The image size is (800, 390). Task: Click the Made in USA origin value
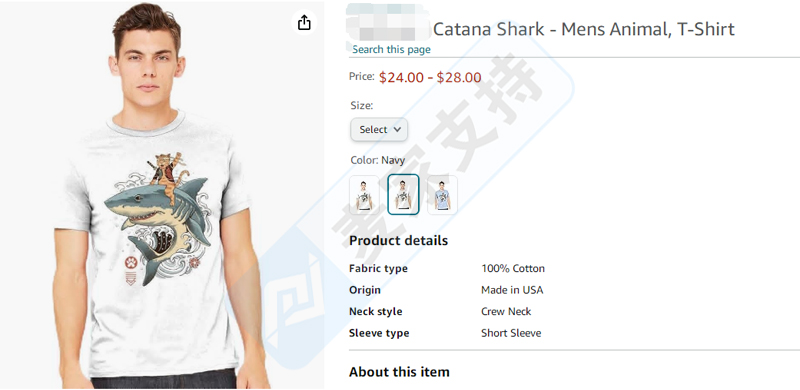tap(512, 290)
